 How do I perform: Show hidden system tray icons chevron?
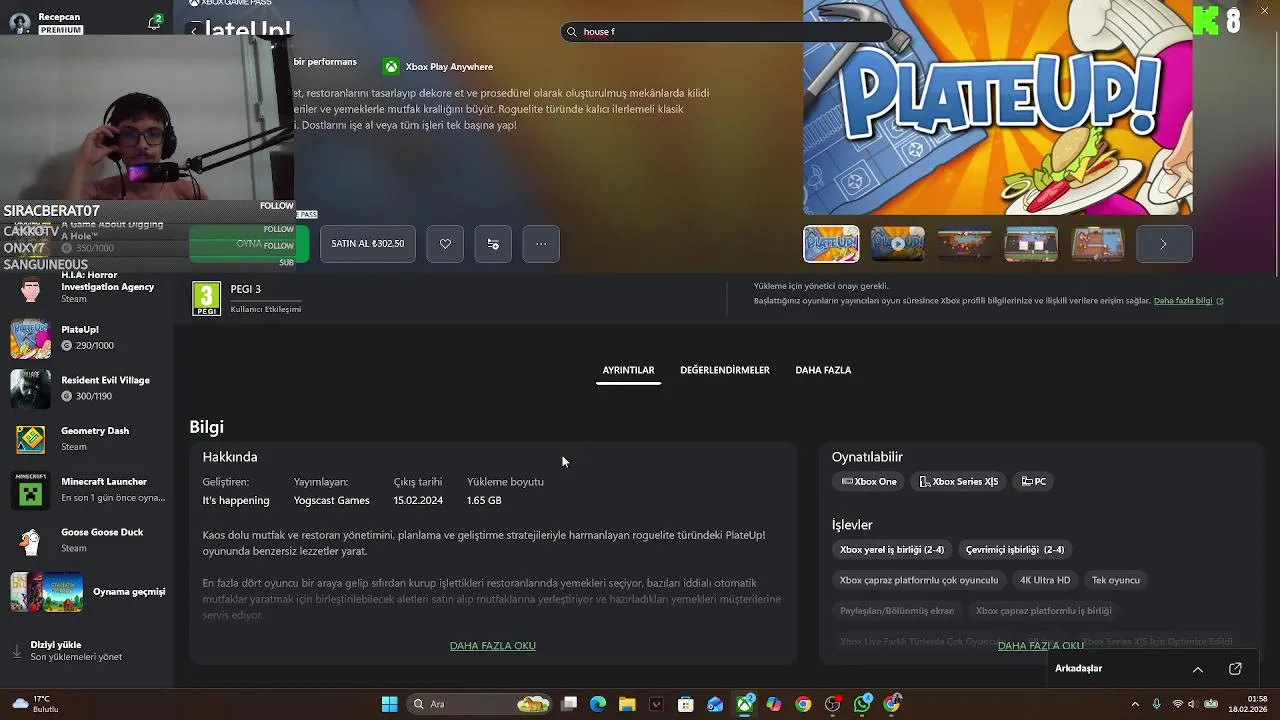click(1135, 704)
